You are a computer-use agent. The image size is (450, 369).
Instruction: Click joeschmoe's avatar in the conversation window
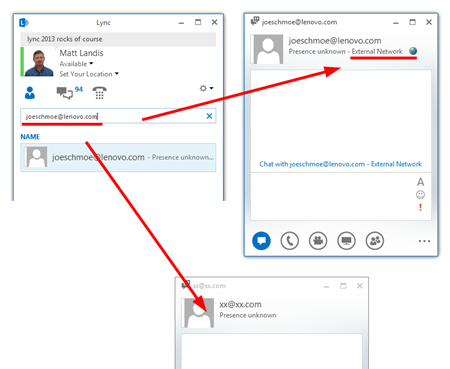pos(268,49)
